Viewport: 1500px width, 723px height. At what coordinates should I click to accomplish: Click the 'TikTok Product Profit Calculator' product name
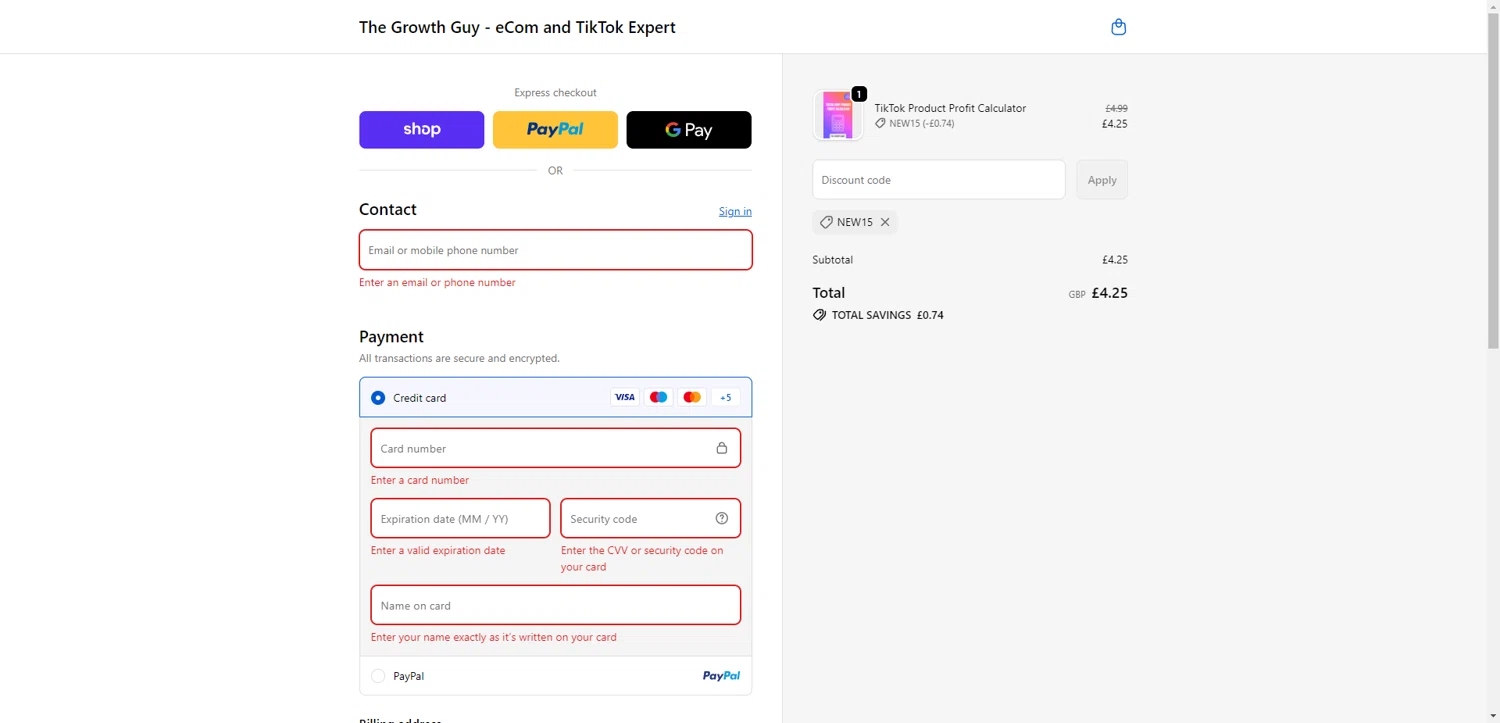point(950,108)
